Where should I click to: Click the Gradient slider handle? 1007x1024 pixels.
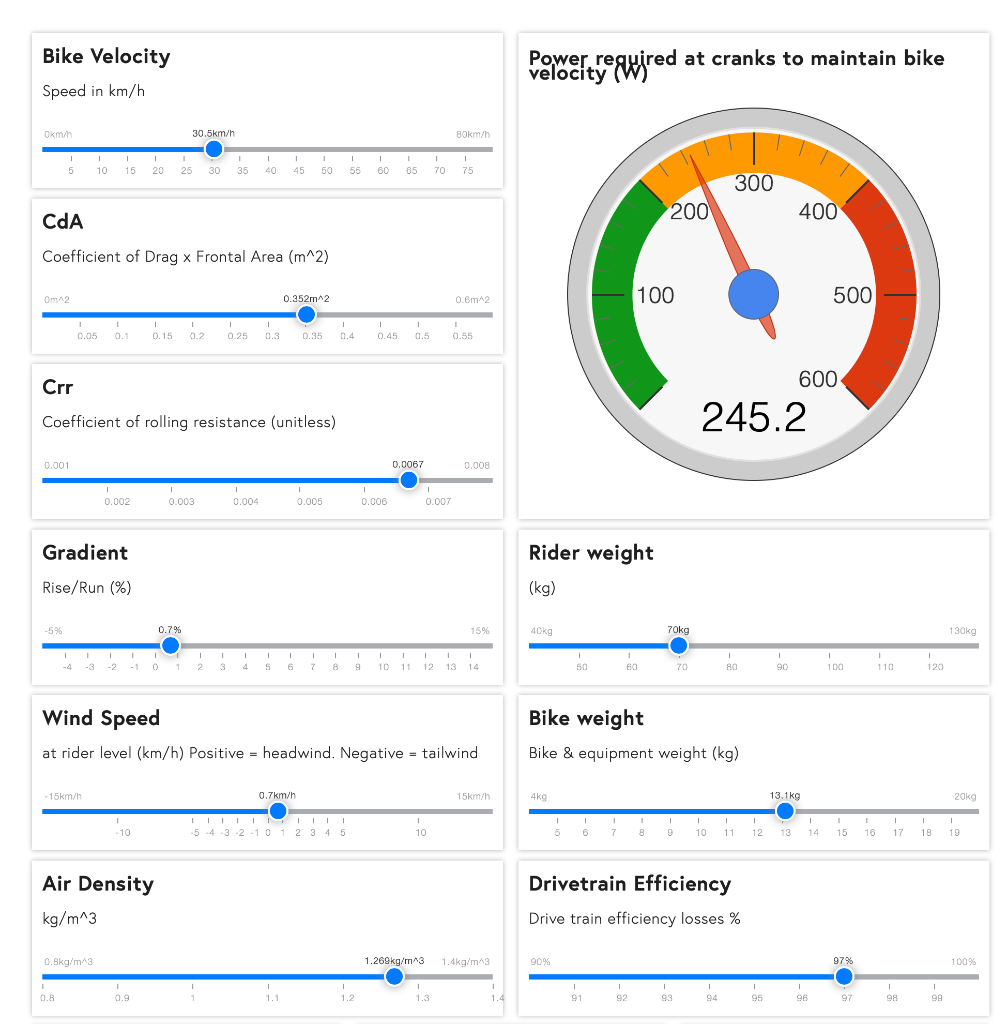click(170, 646)
